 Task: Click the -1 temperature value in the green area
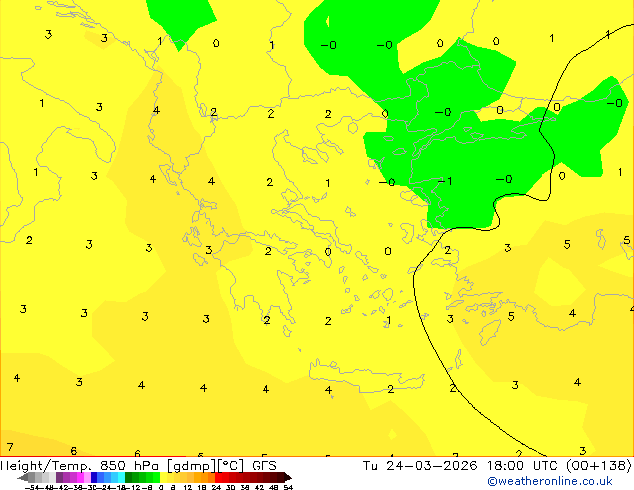445,181
